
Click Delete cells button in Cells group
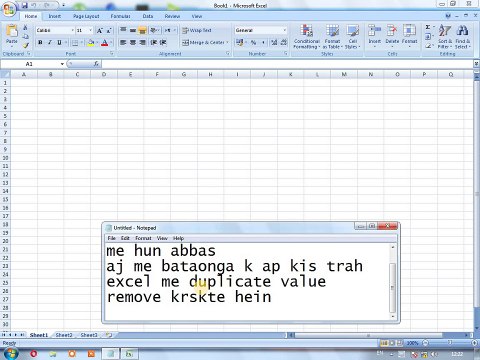(x=392, y=35)
